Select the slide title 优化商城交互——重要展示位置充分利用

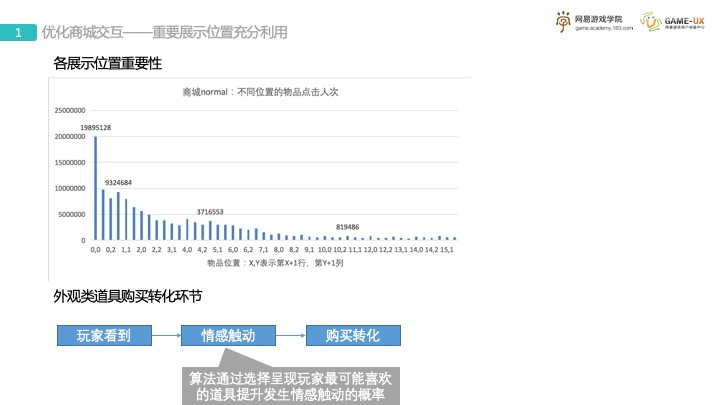[164, 32]
